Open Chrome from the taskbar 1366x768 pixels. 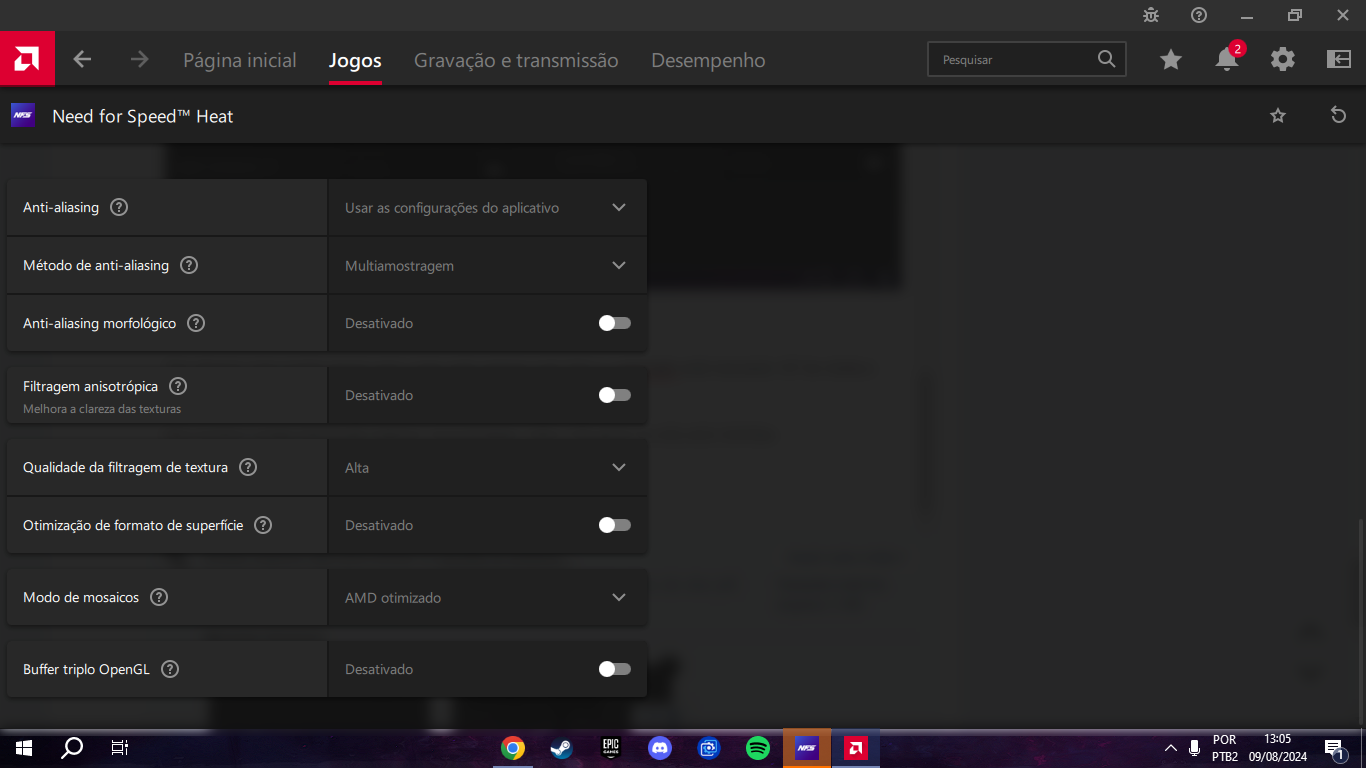click(x=513, y=748)
